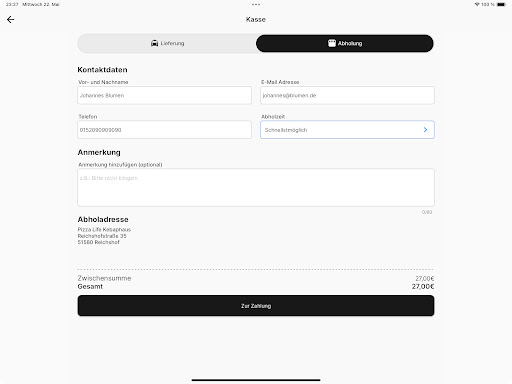Tap the pickup store icon
The image size is (512, 384).
332,43
